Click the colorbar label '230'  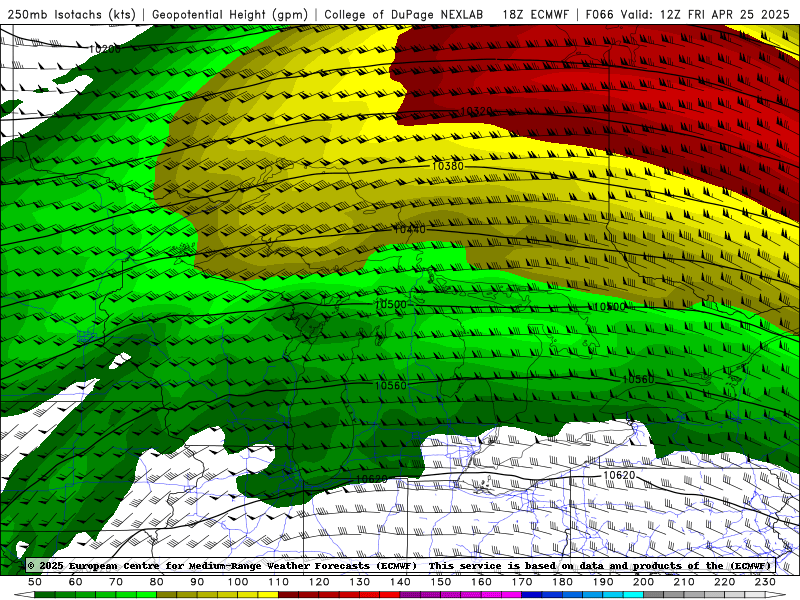tap(765, 582)
